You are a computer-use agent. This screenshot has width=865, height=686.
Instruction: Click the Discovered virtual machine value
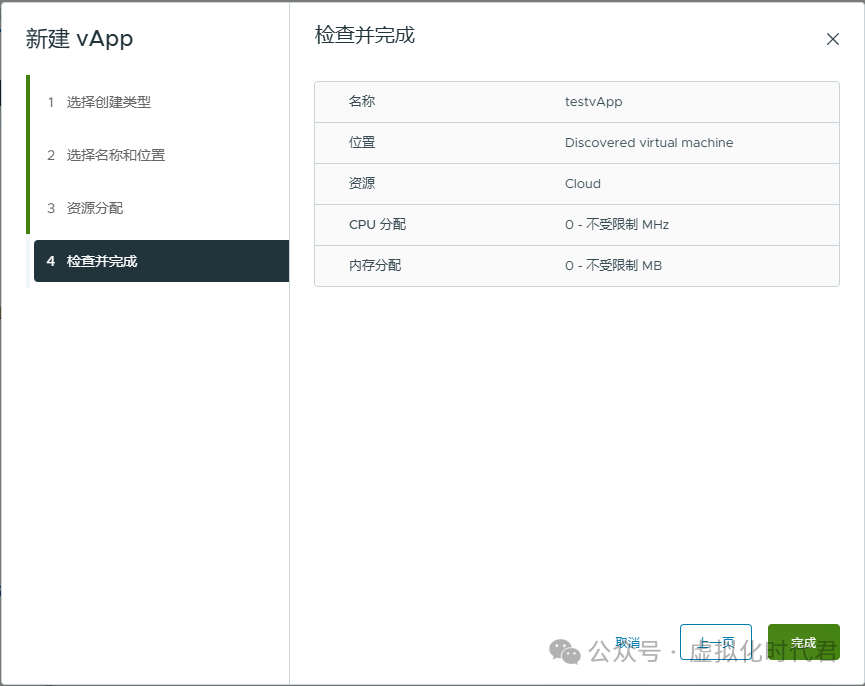tap(649, 142)
